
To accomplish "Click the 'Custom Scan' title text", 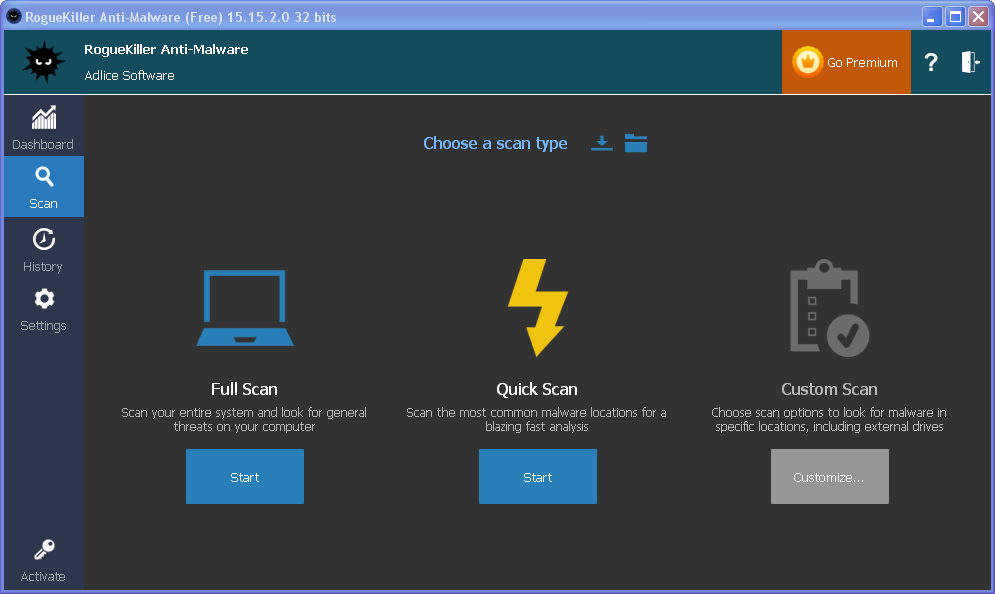I will click(x=829, y=389).
